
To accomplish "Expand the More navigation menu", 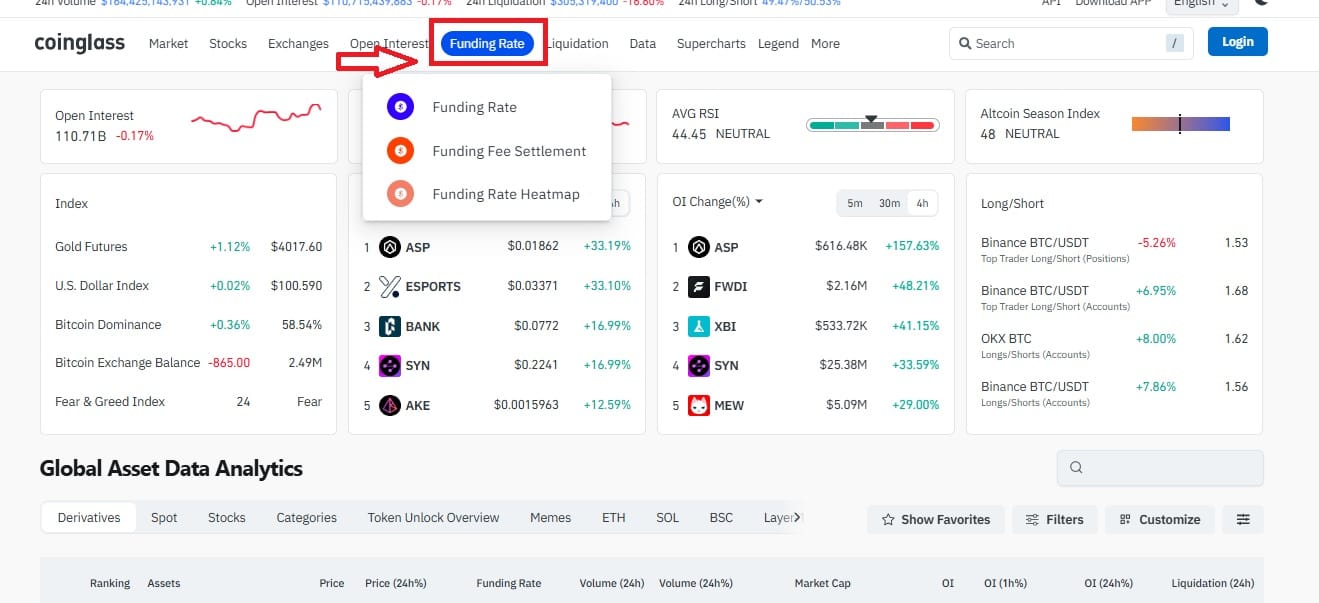I will coord(825,43).
